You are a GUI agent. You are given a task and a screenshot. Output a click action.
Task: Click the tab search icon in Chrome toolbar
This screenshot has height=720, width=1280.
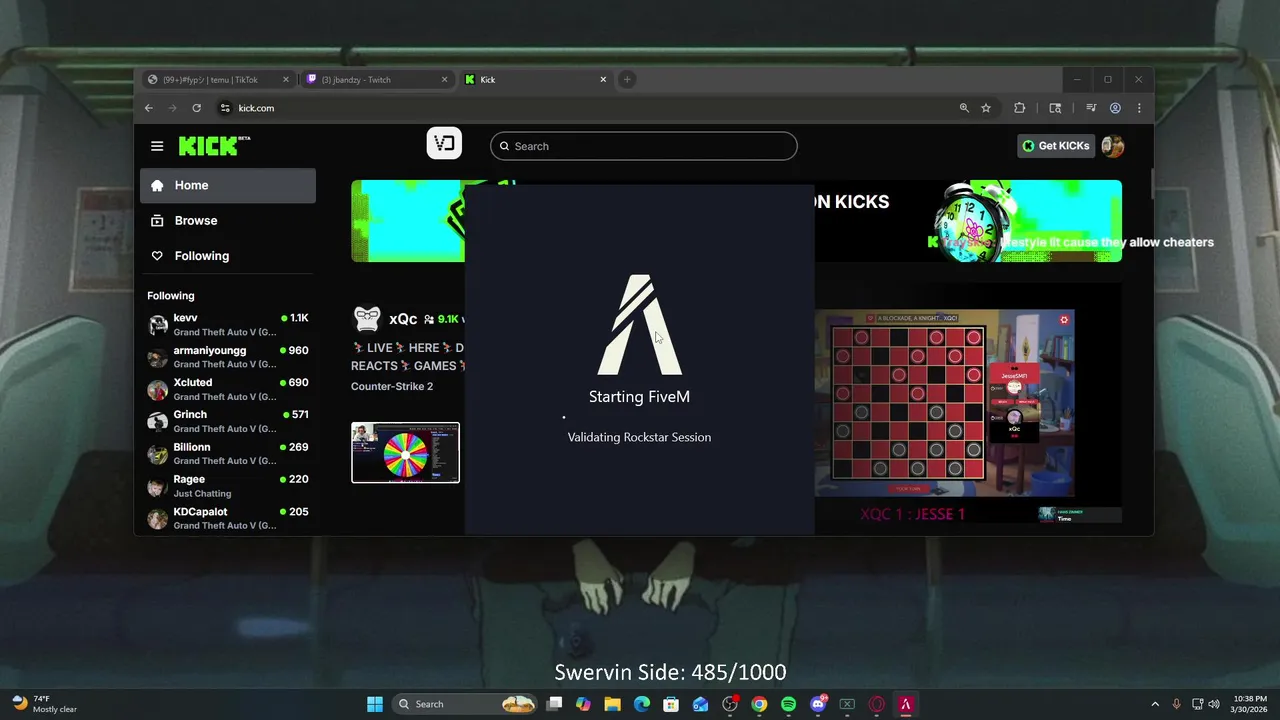click(1055, 108)
